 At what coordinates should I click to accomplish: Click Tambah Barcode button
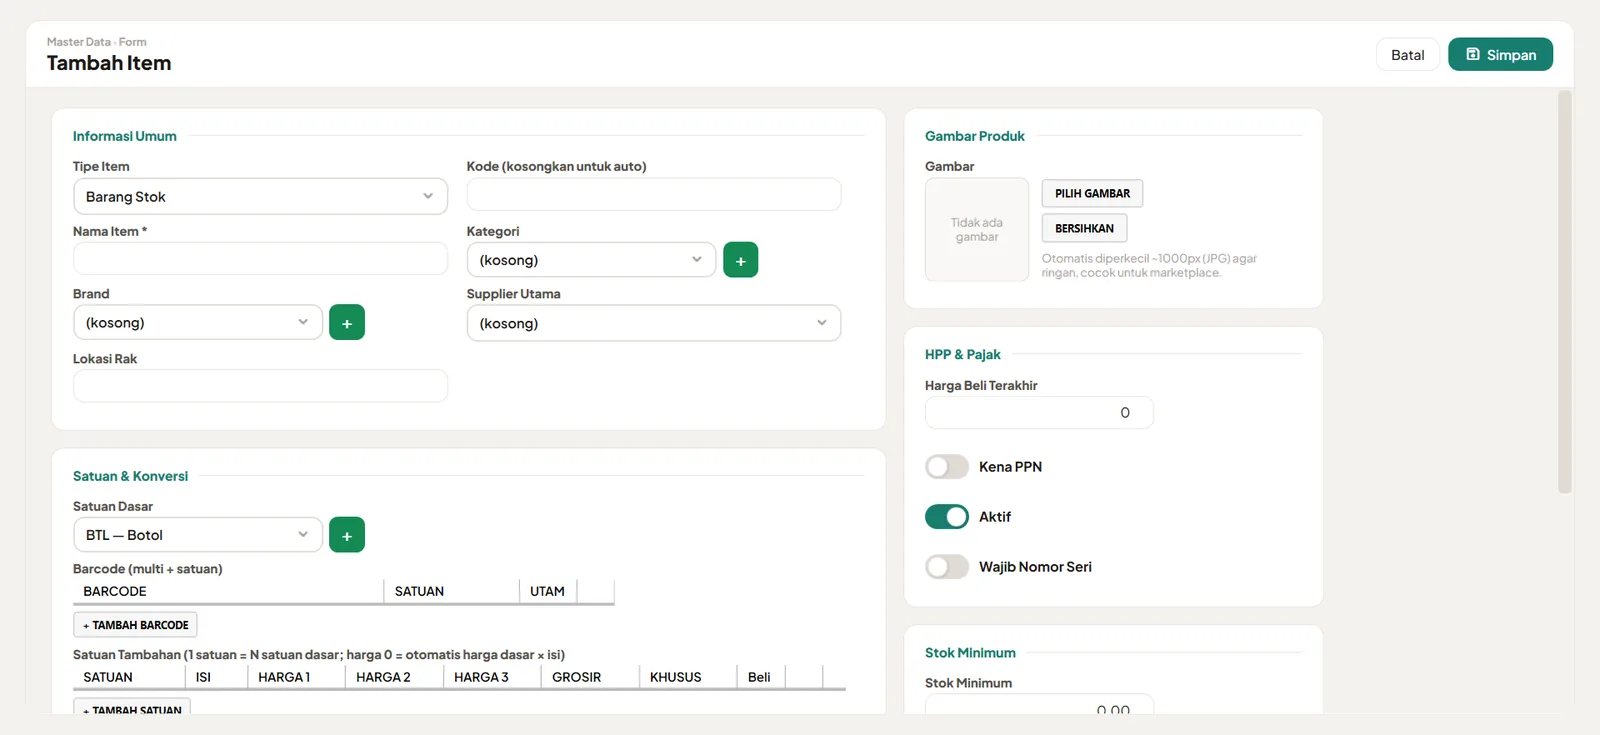[x=135, y=625]
